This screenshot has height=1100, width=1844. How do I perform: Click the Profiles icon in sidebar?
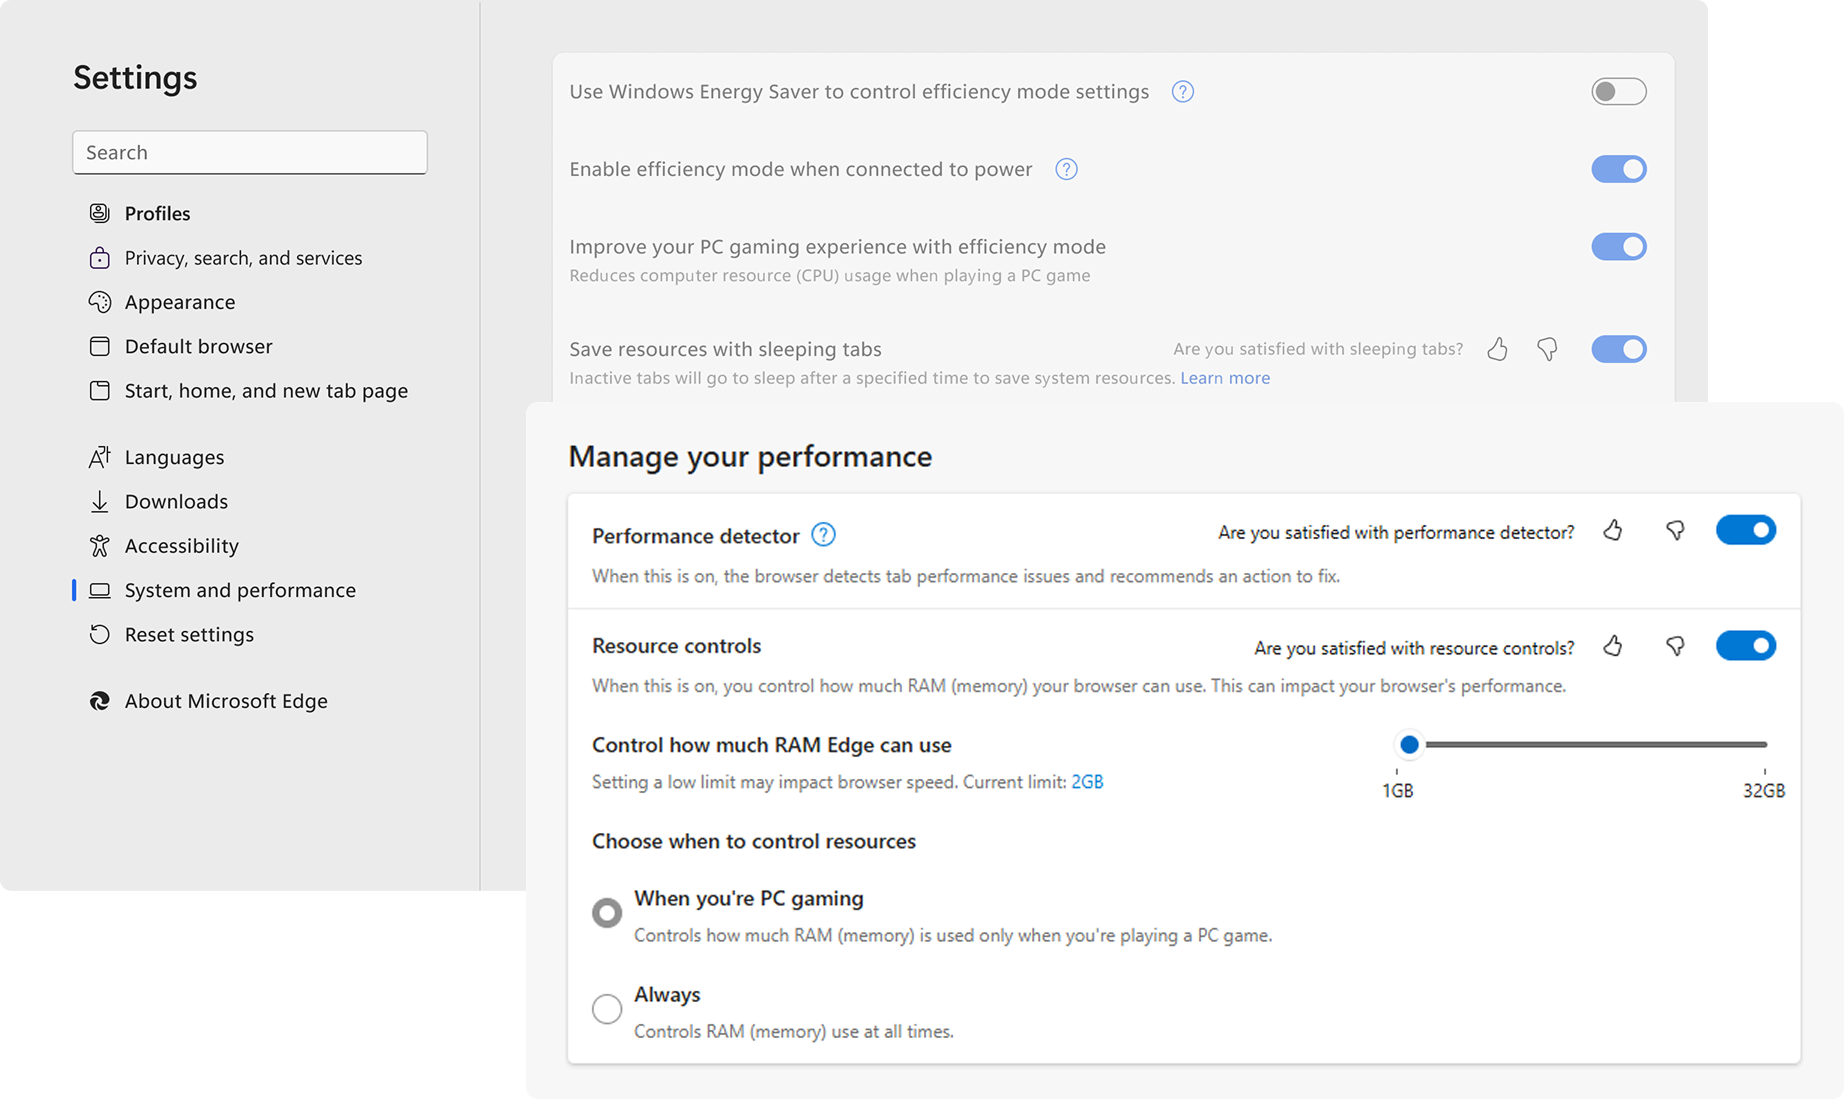click(99, 213)
